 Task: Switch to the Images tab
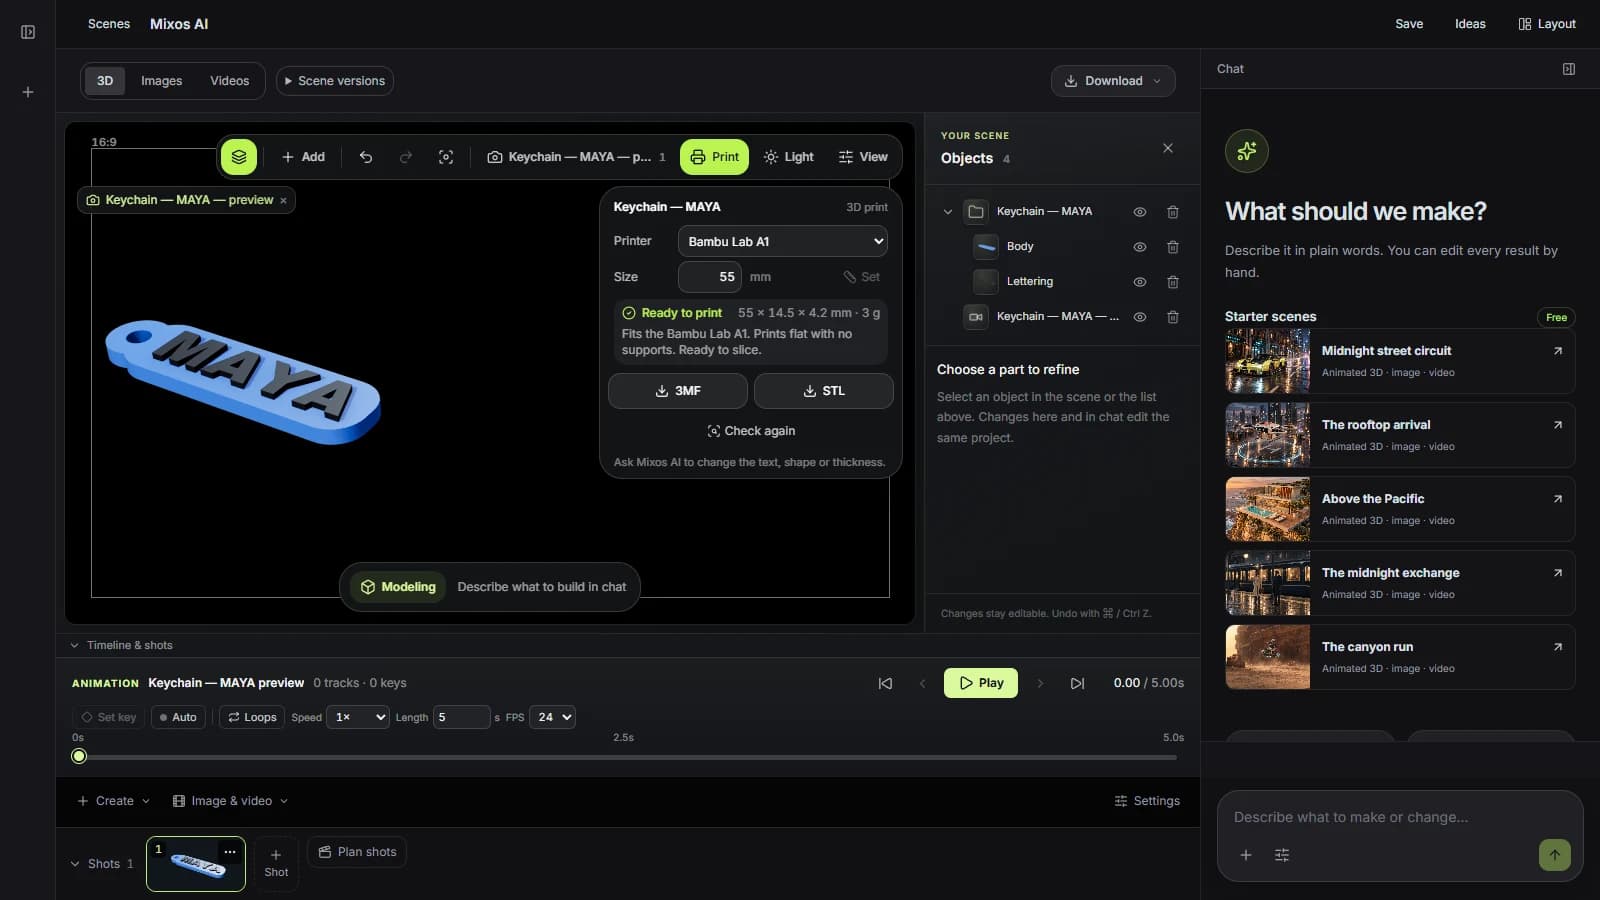click(x=161, y=81)
